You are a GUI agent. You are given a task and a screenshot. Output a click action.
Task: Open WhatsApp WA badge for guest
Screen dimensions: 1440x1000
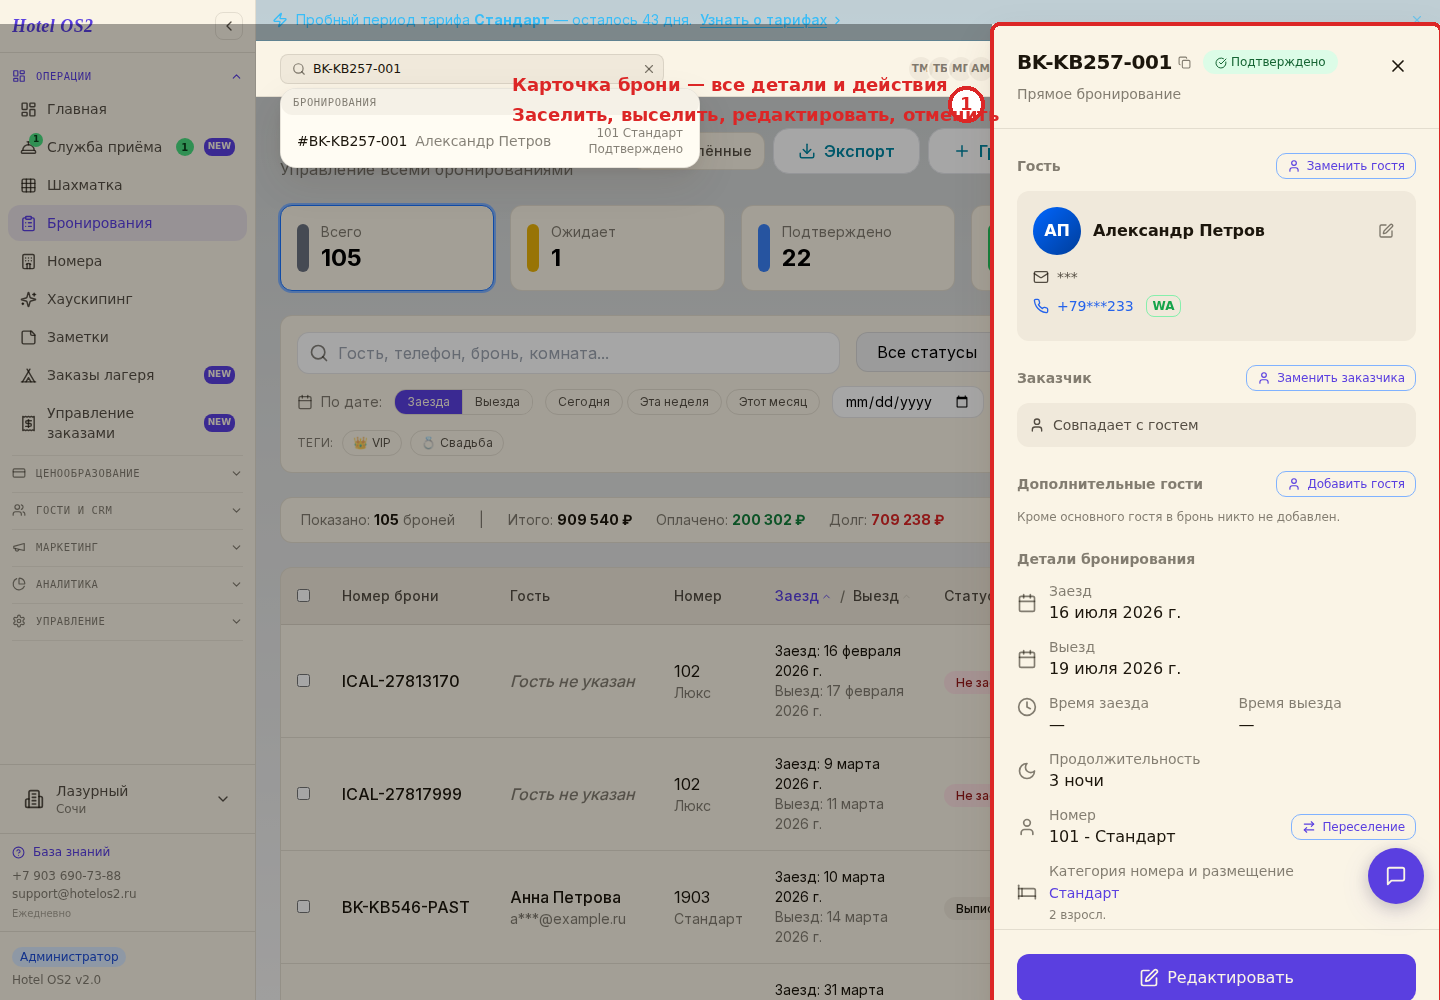pyautogui.click(x=1163, y=306)
